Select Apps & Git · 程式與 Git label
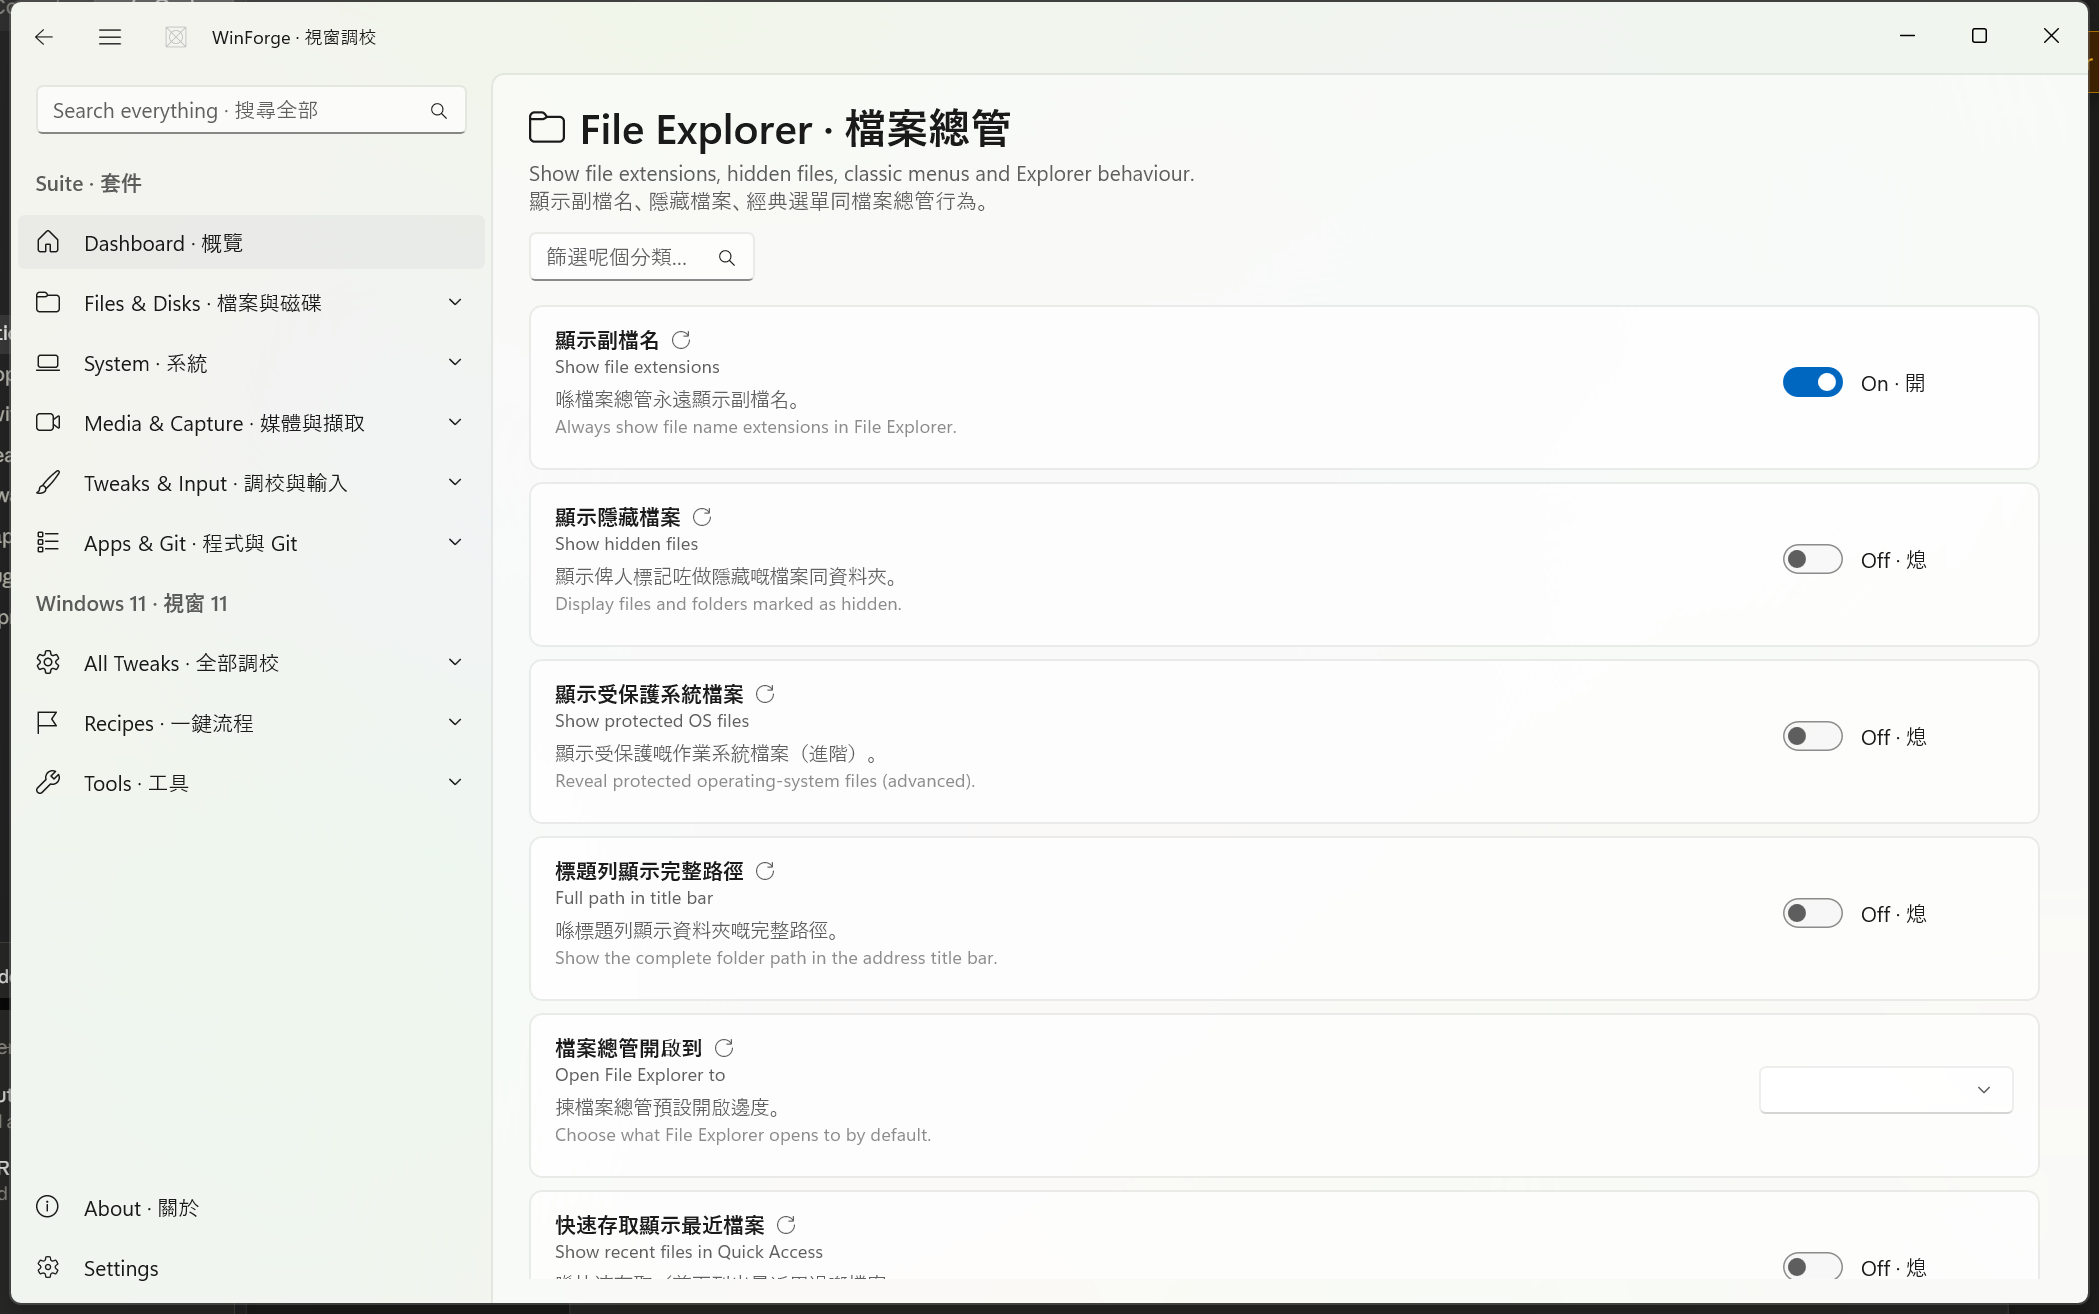The image size is (2099, 1314). coord(191,543)
